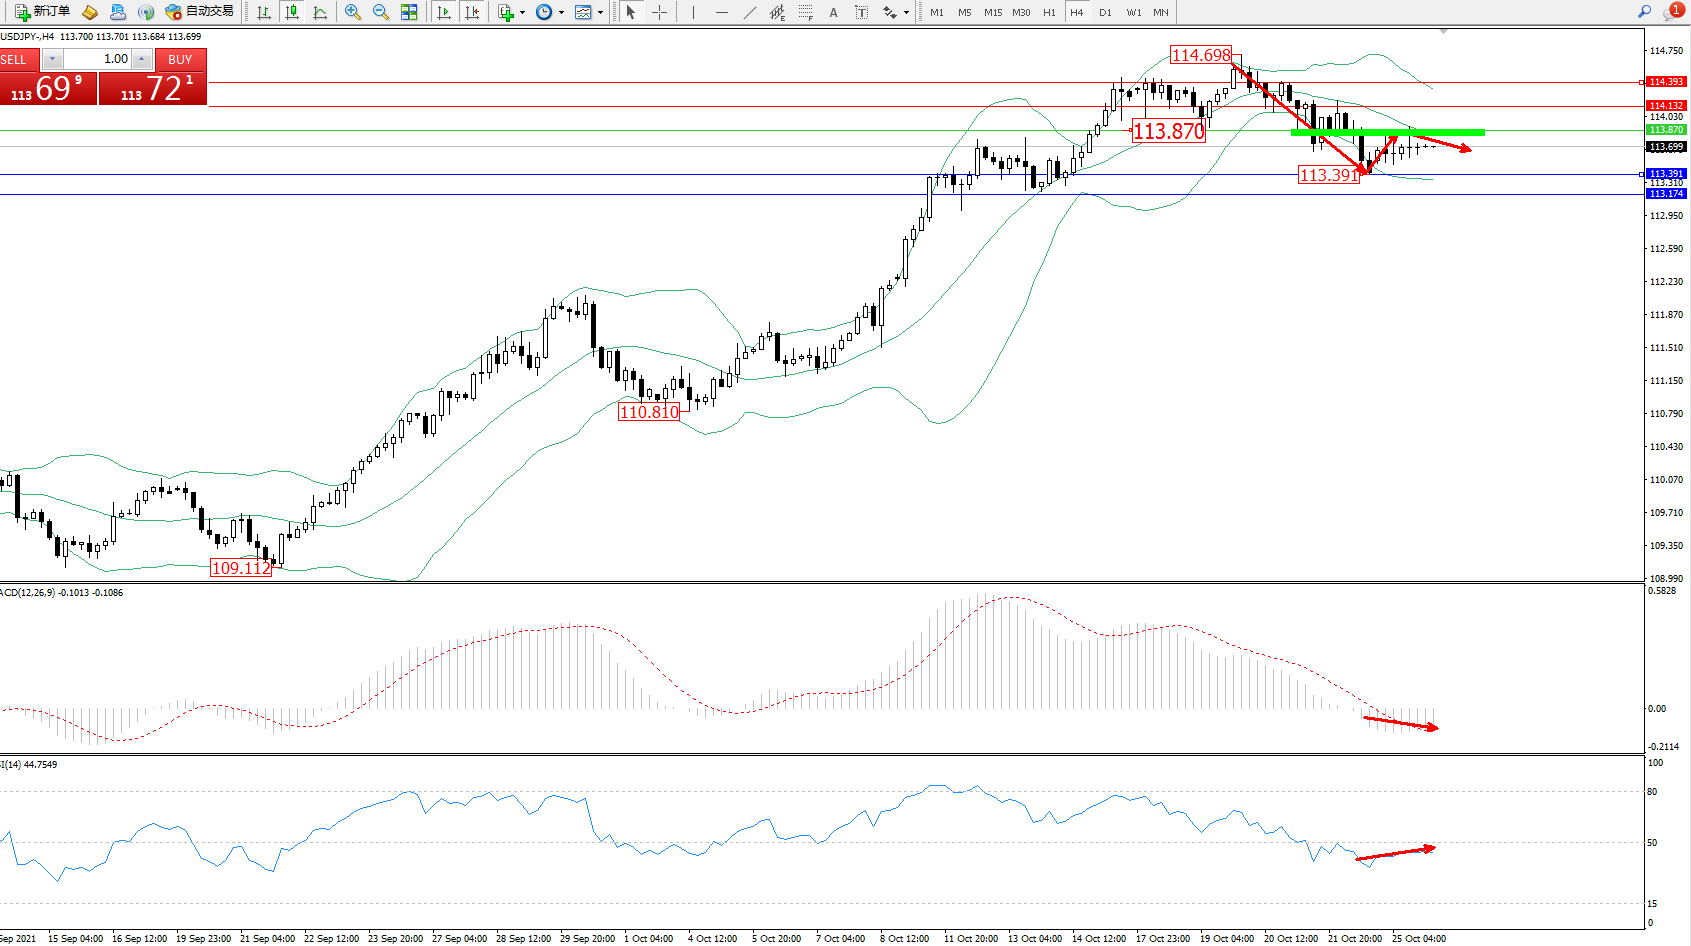This screenshot has height=946, width=1691.
Task: Click the lot volume input field
Action: click(x=98, y=59)
